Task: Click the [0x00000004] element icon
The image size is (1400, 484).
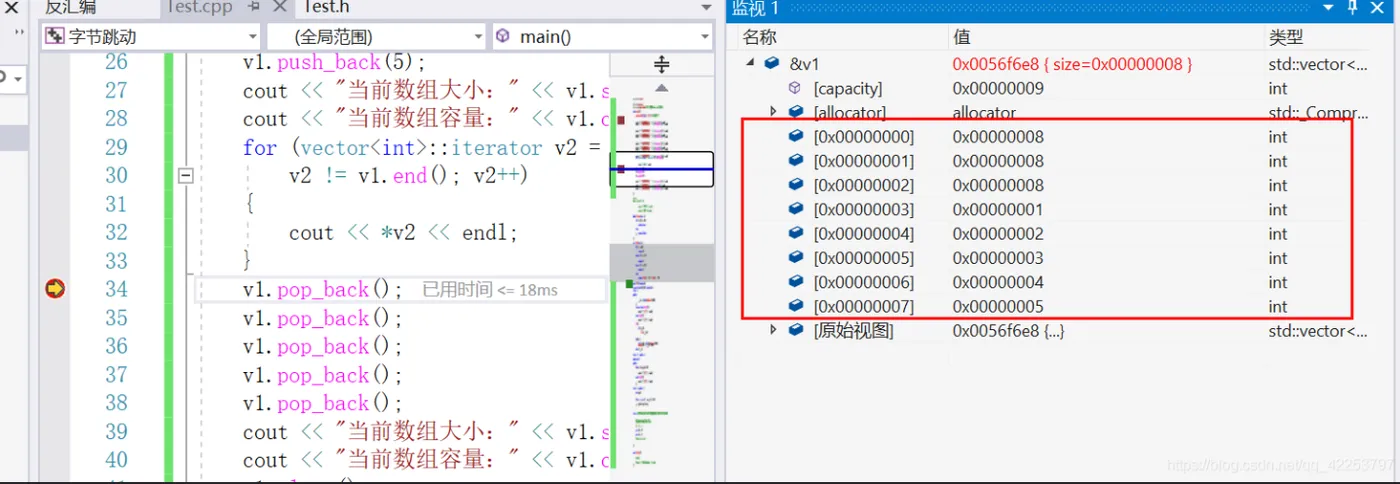Action: tap(796, 234)
